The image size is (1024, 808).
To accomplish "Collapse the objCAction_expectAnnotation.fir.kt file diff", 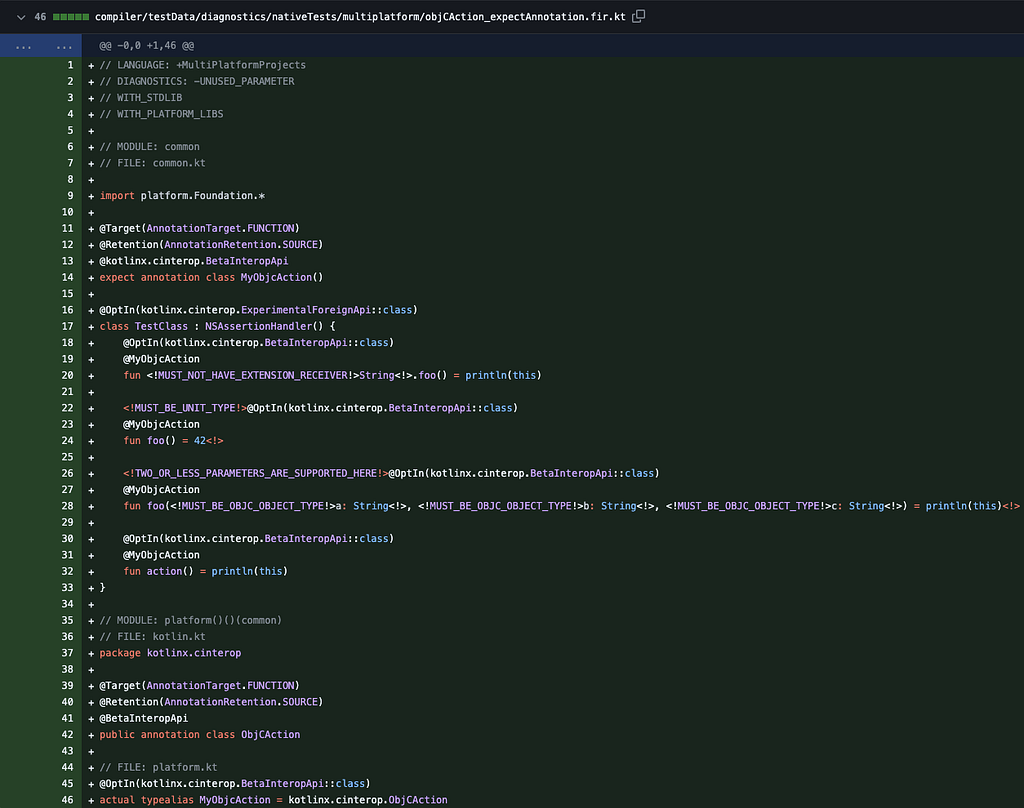I will coord(21,17).
